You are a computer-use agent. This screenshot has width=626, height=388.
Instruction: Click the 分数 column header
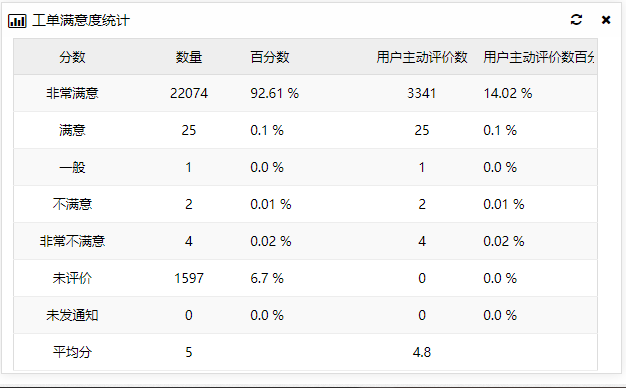pos(72,57)
